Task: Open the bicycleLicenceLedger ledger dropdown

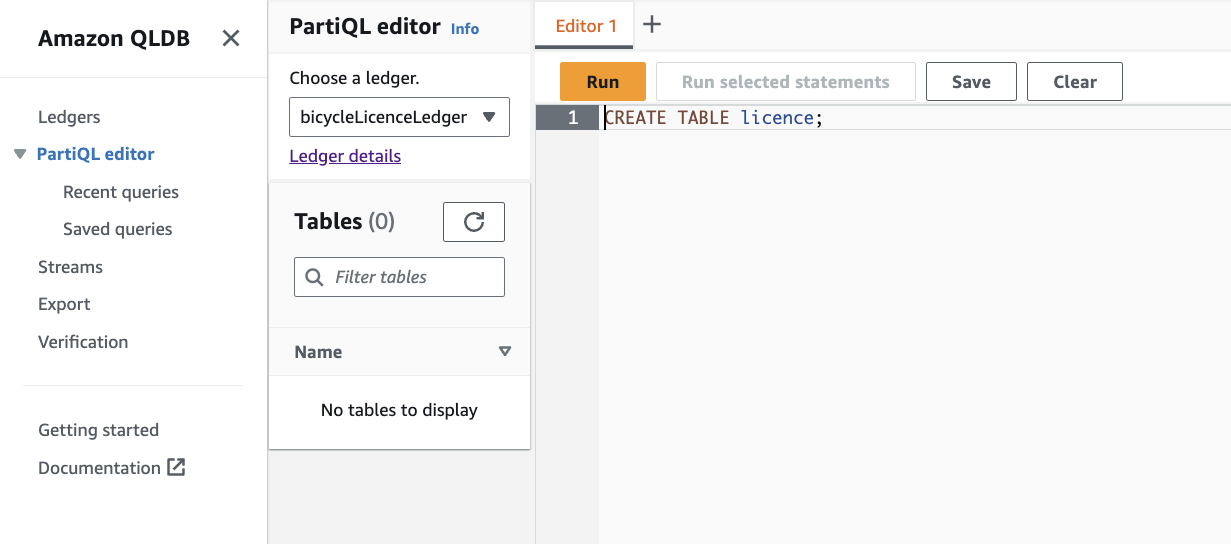Action: point(399,117)
